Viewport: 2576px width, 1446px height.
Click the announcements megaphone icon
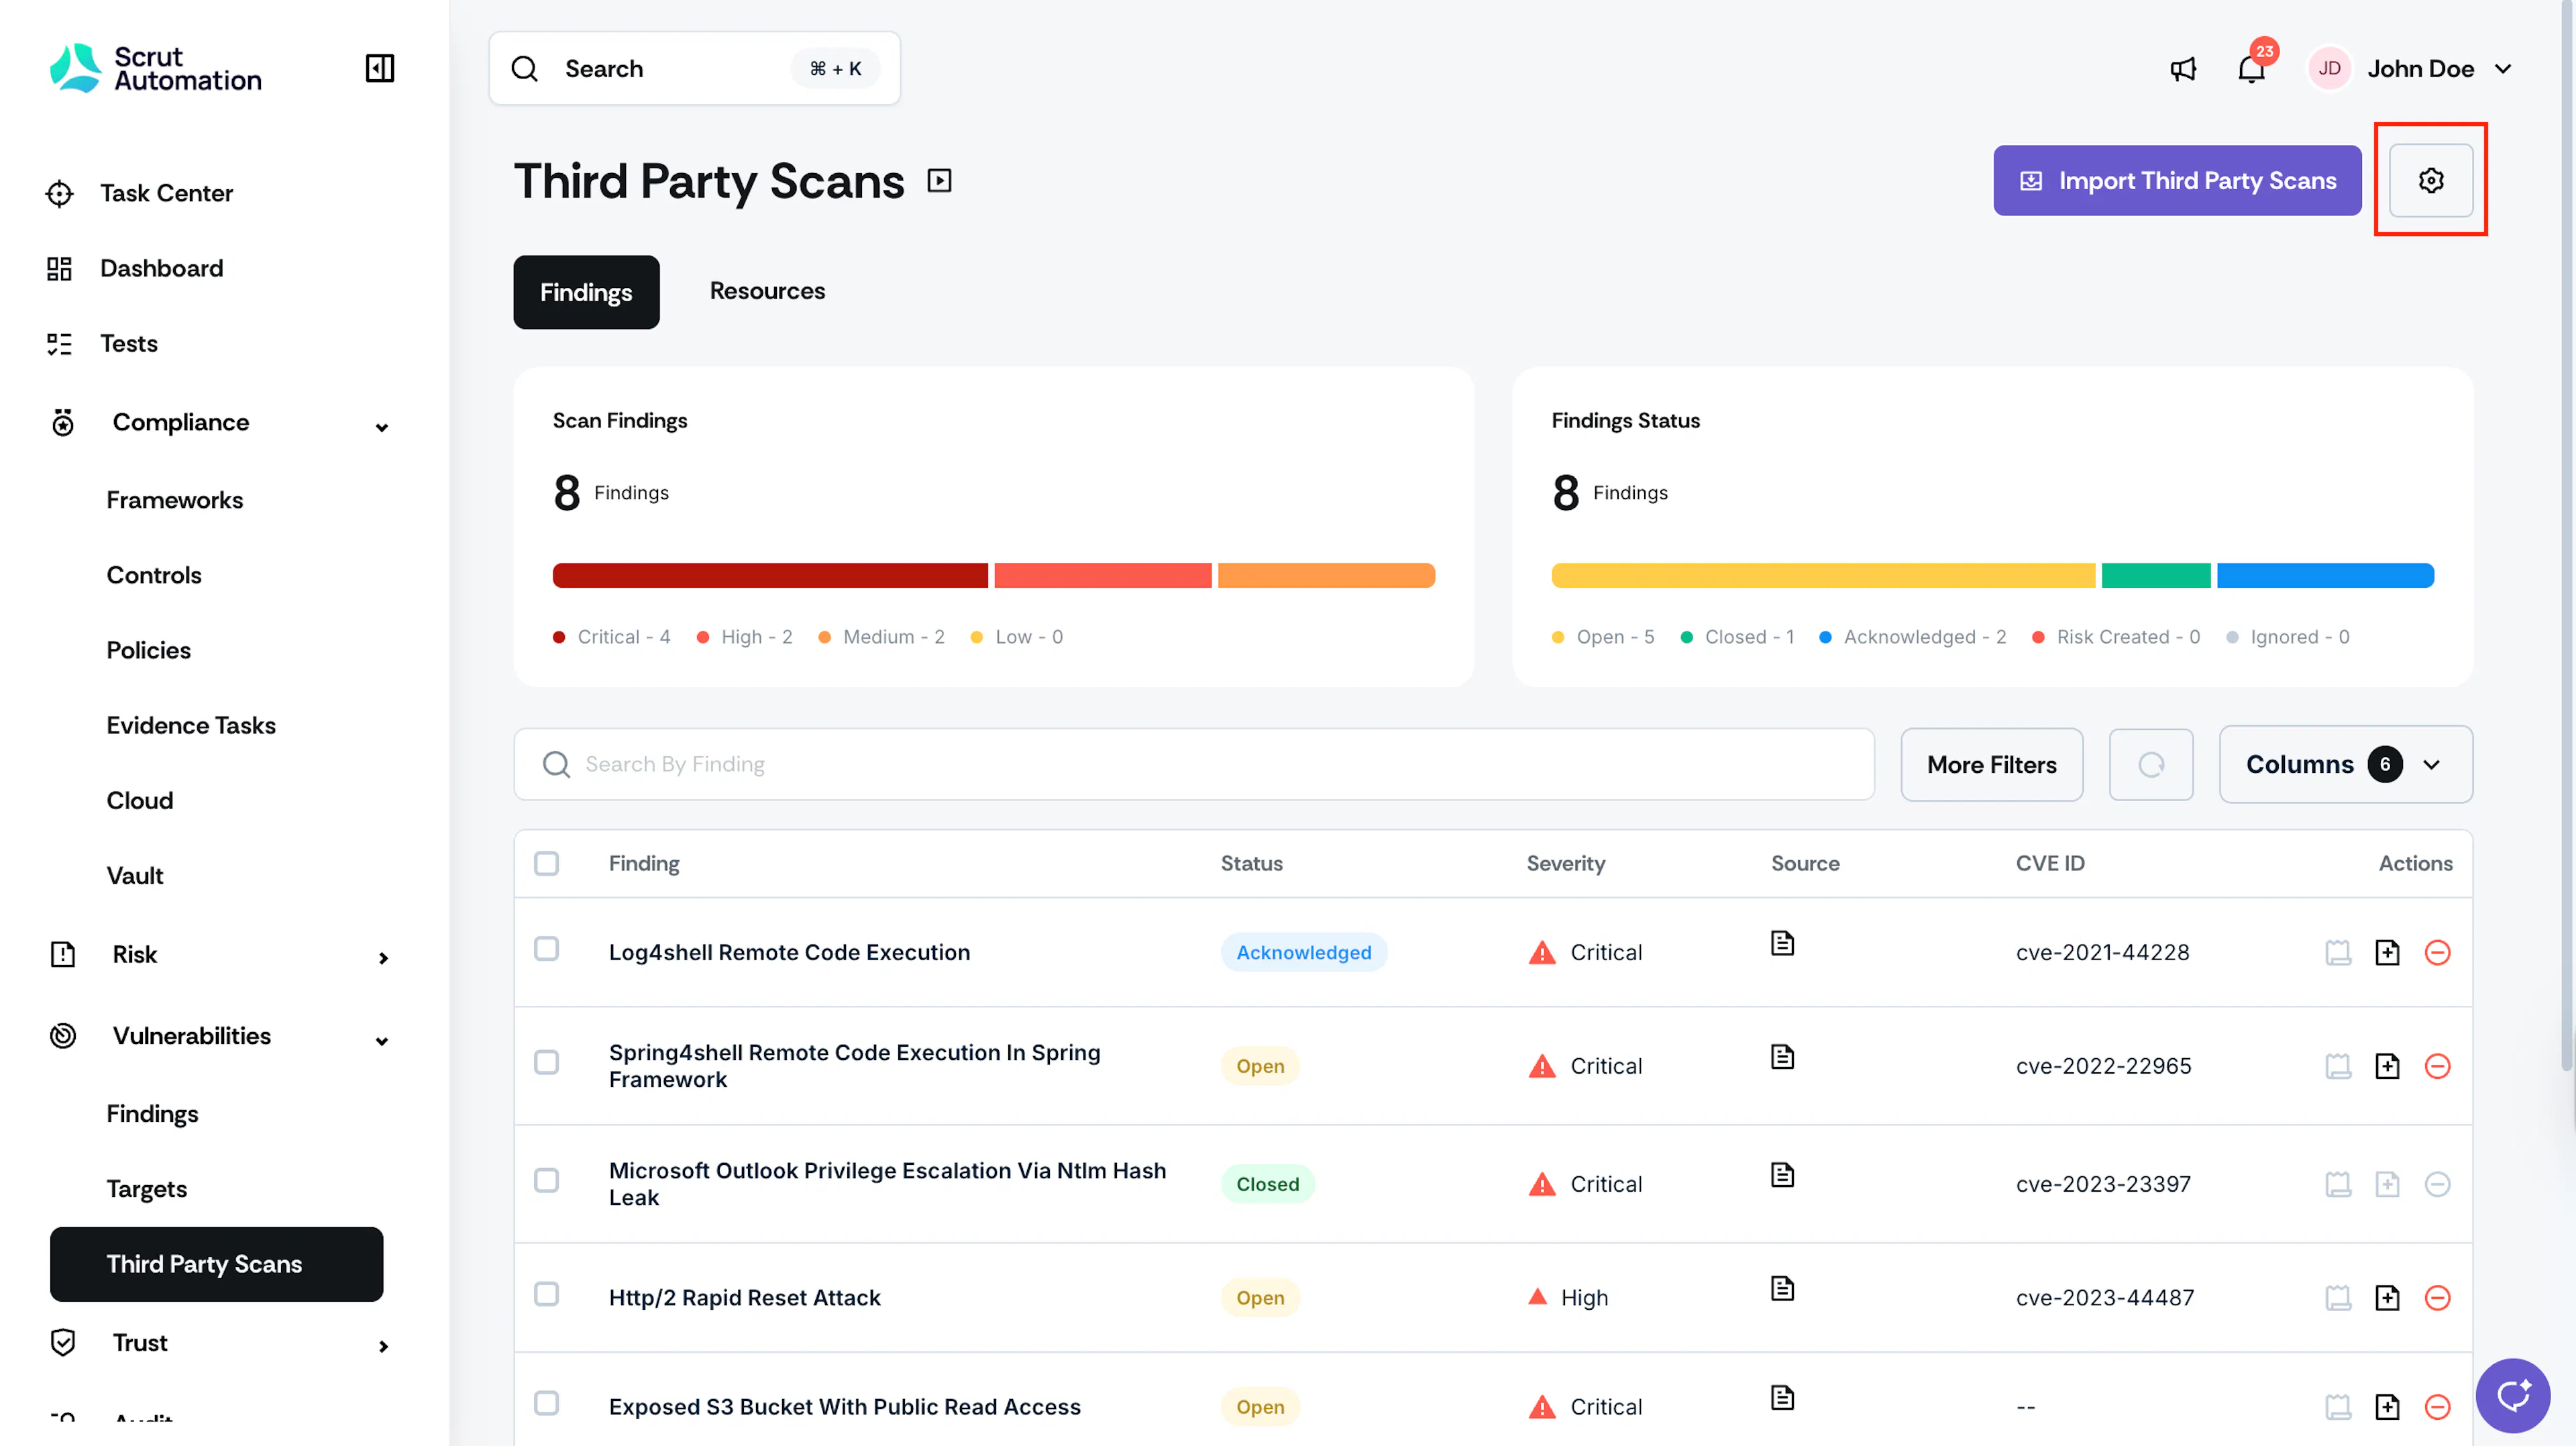coord(2183,68)
